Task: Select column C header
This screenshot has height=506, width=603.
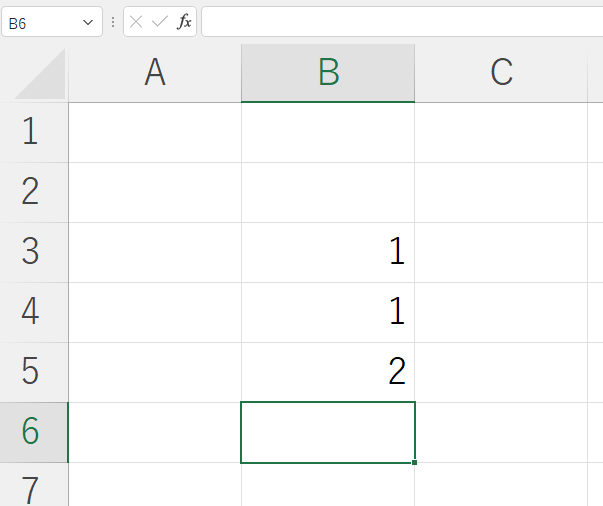Action: [501, 73]
